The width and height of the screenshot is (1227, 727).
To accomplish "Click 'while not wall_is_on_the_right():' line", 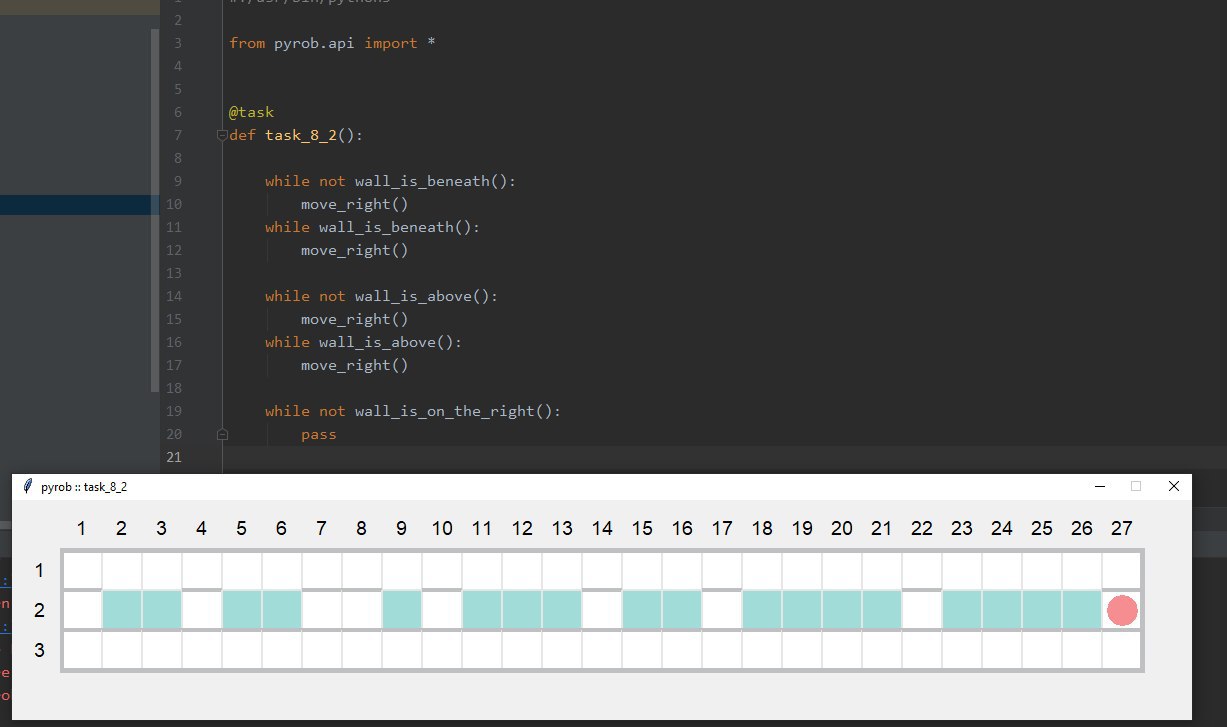I will click(x=413, y=411).
